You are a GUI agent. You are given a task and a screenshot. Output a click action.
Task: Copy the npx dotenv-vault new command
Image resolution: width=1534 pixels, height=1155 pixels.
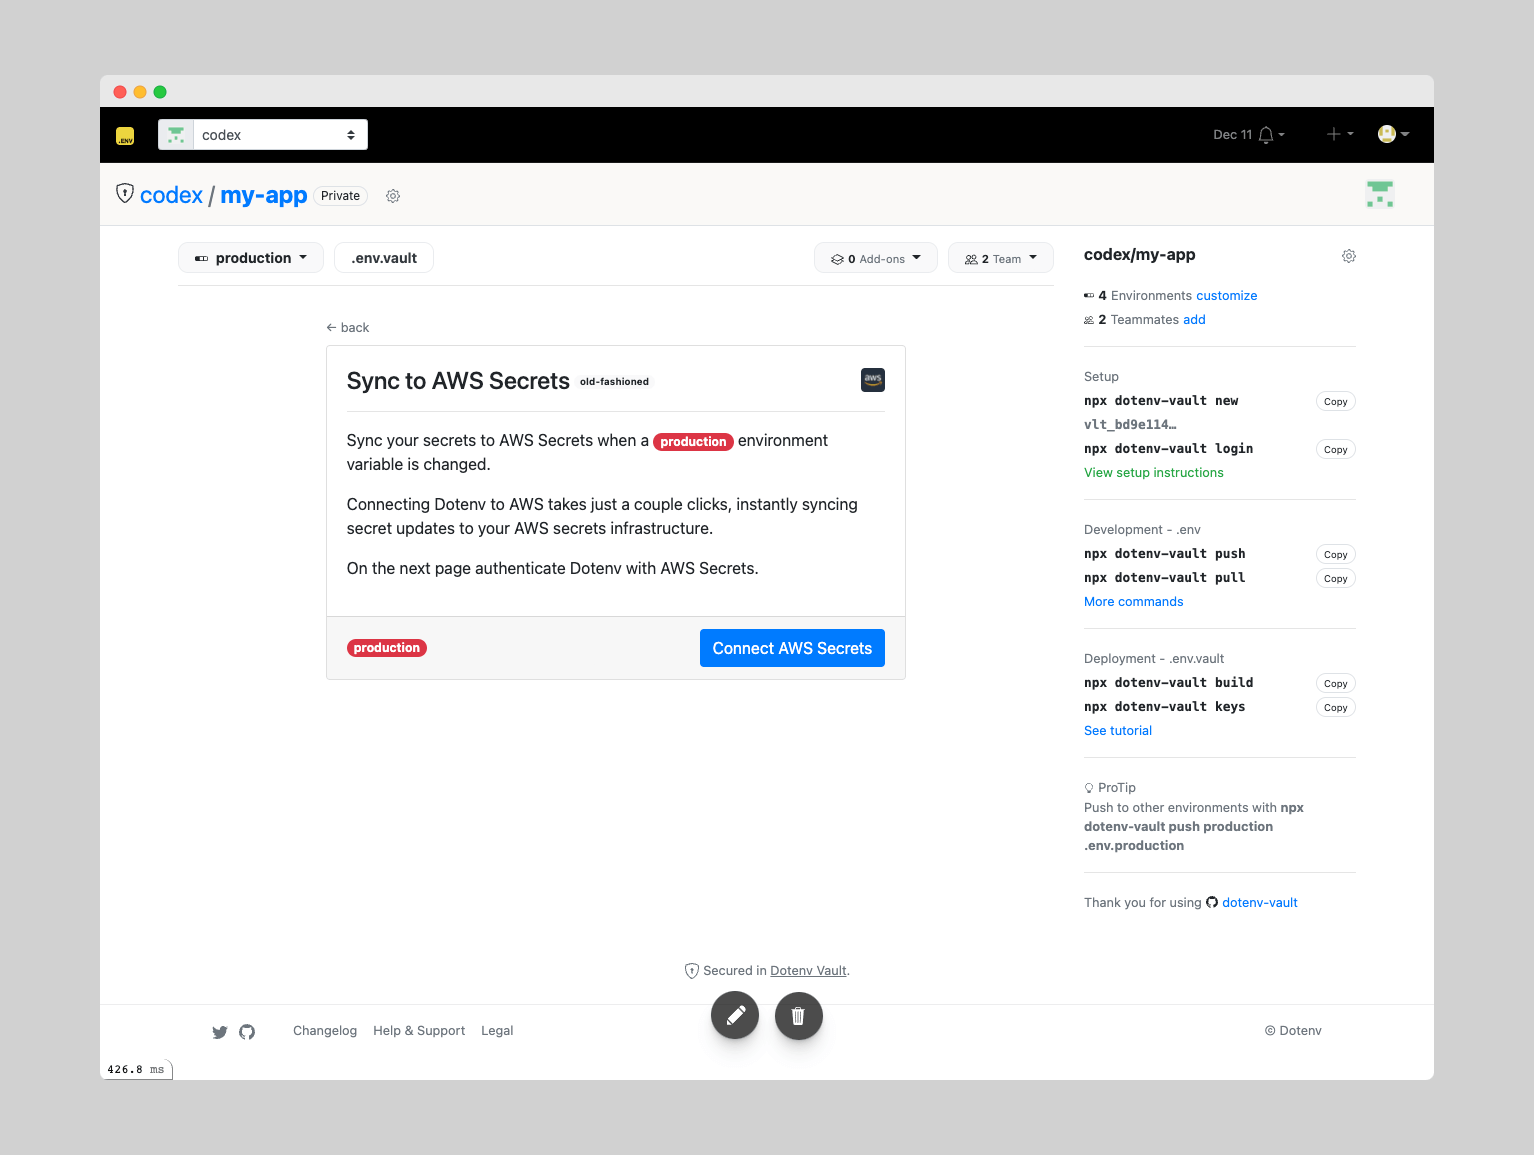1336,402
